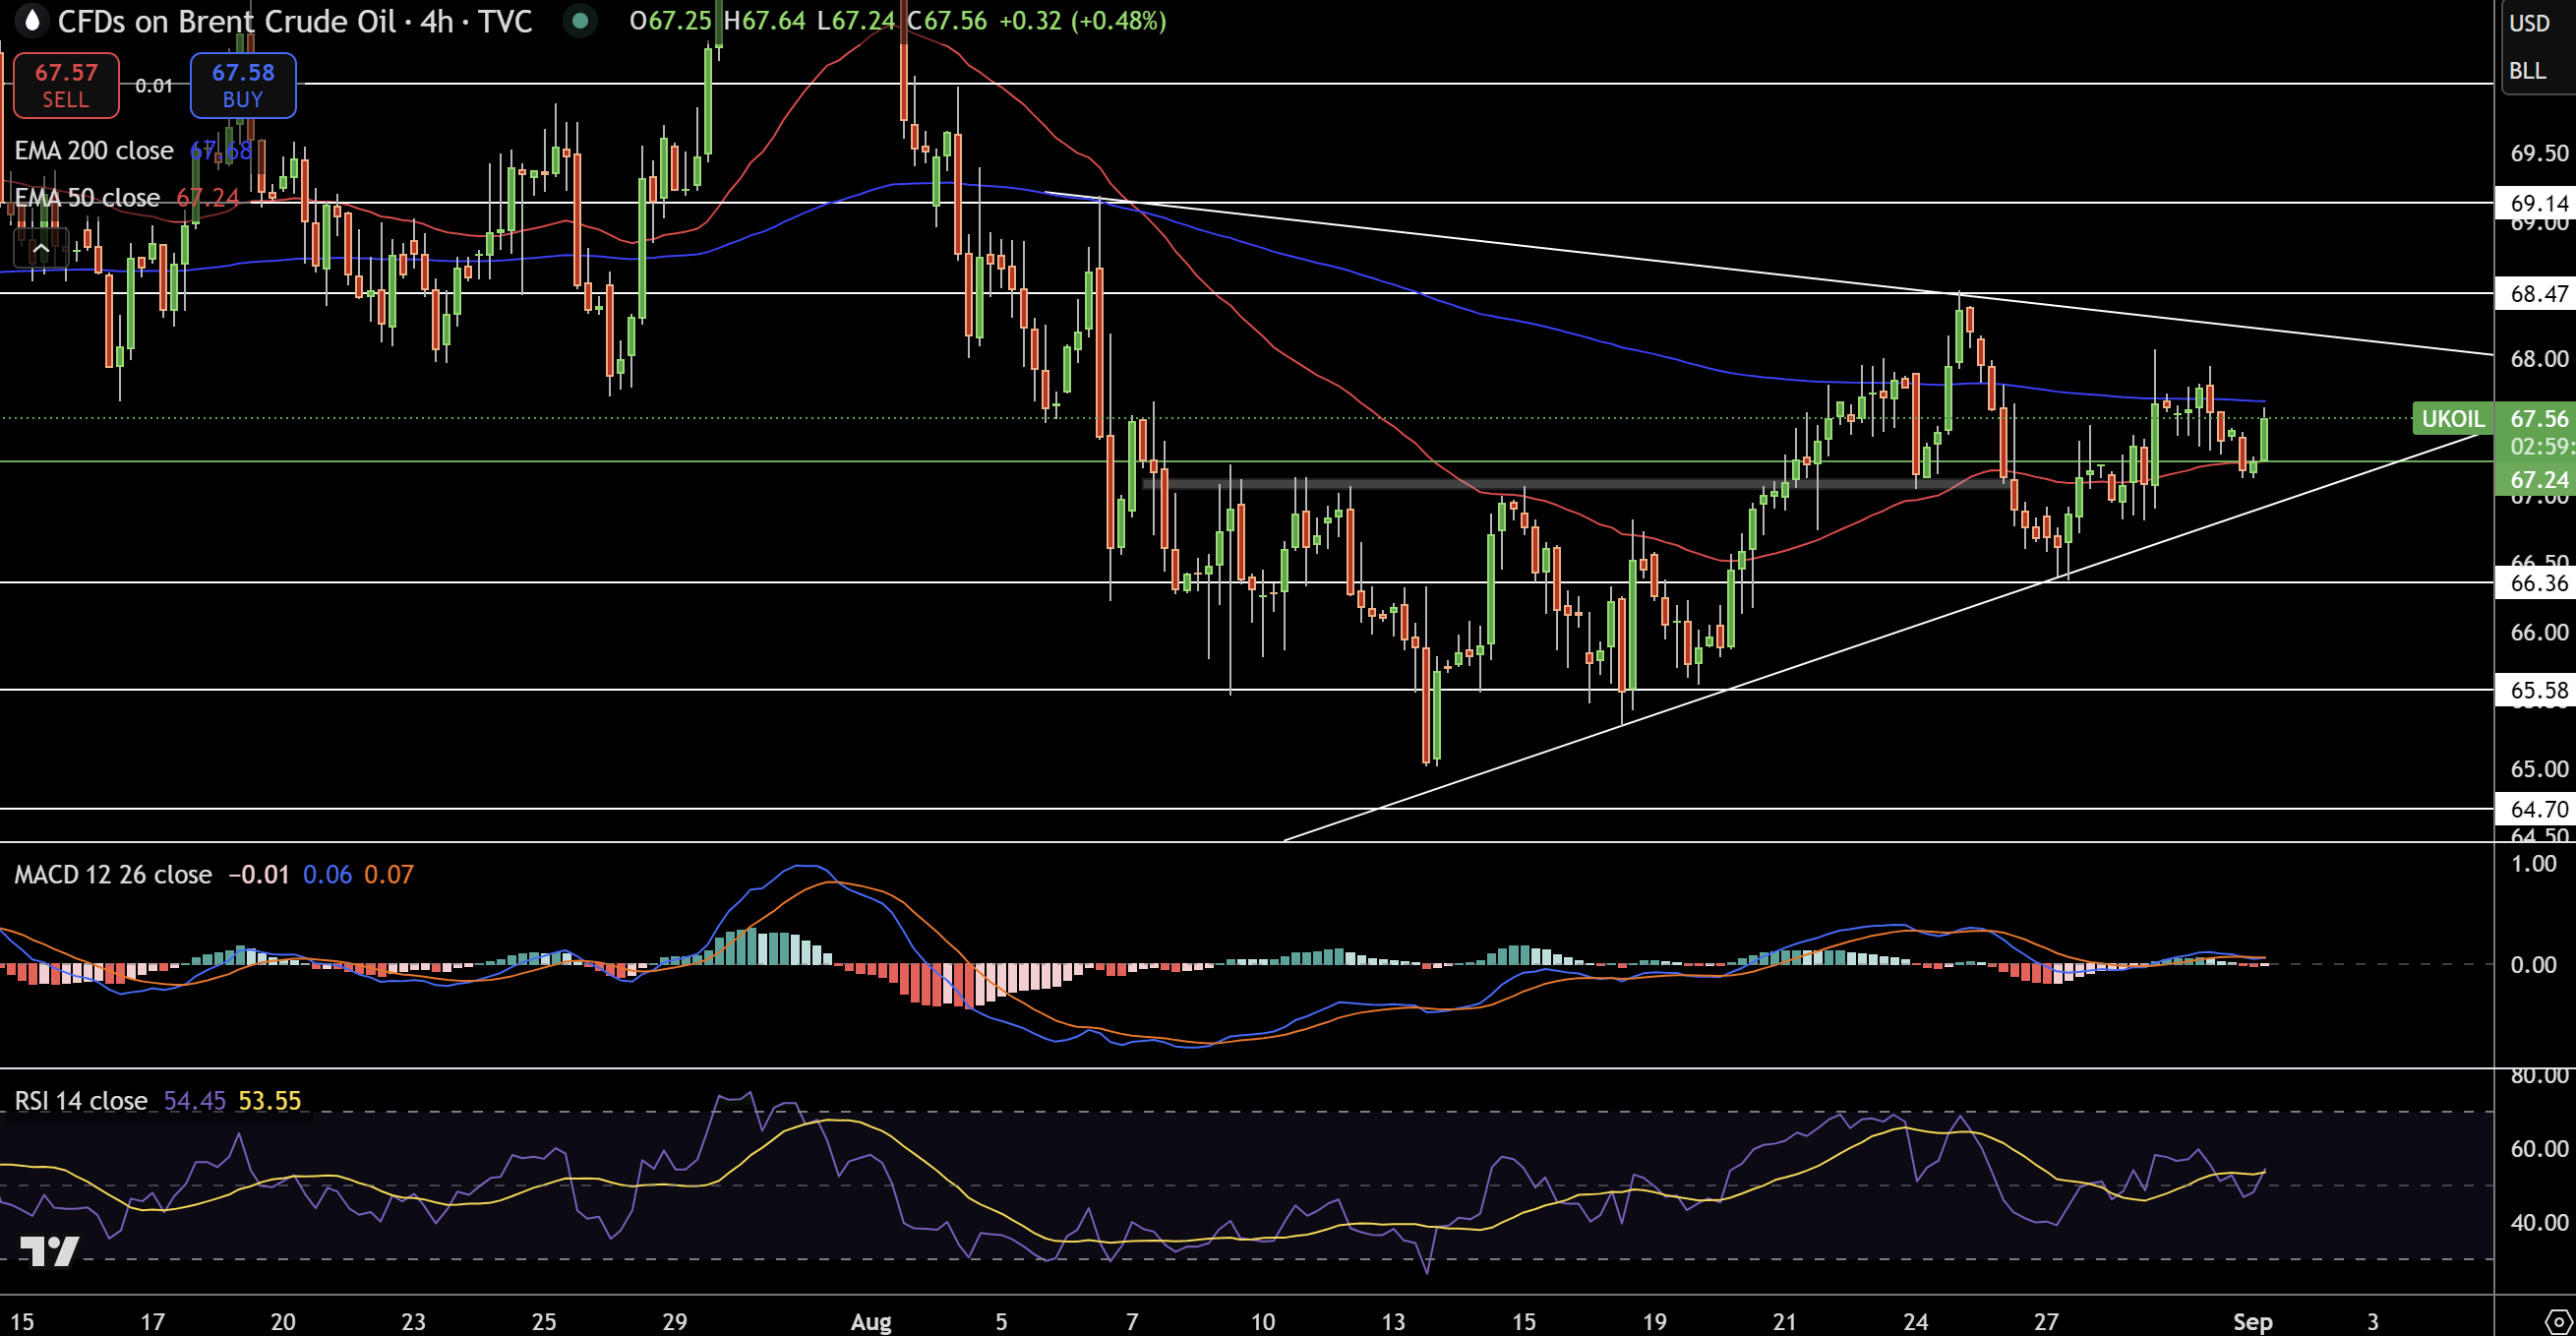Click the 67.57 SELL button

pos(66,85)
